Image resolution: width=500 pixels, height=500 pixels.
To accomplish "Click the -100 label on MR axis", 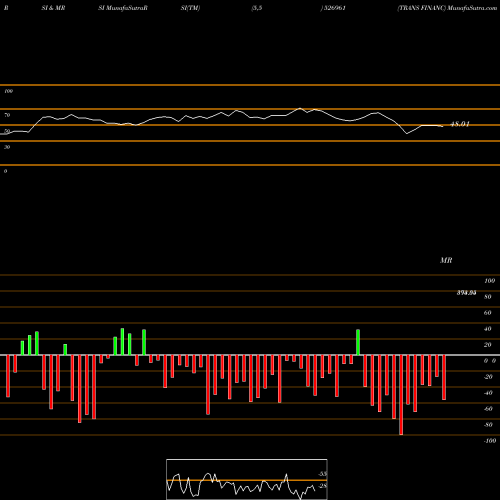I will [490, 441].
